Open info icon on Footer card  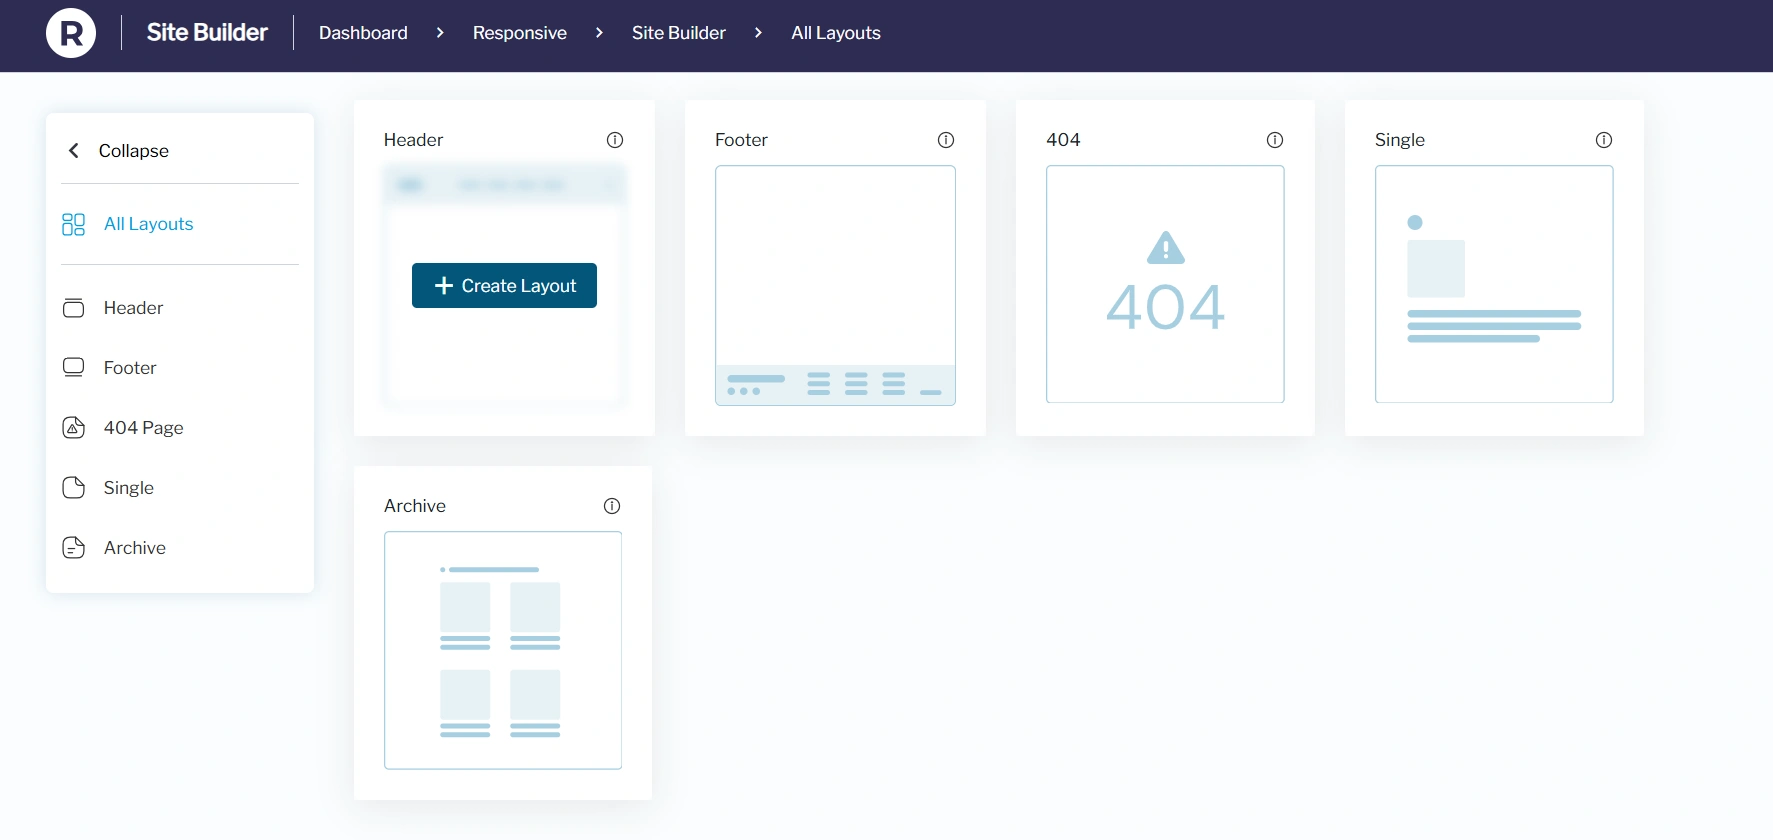pyautogui.click(x=946, y=140)
